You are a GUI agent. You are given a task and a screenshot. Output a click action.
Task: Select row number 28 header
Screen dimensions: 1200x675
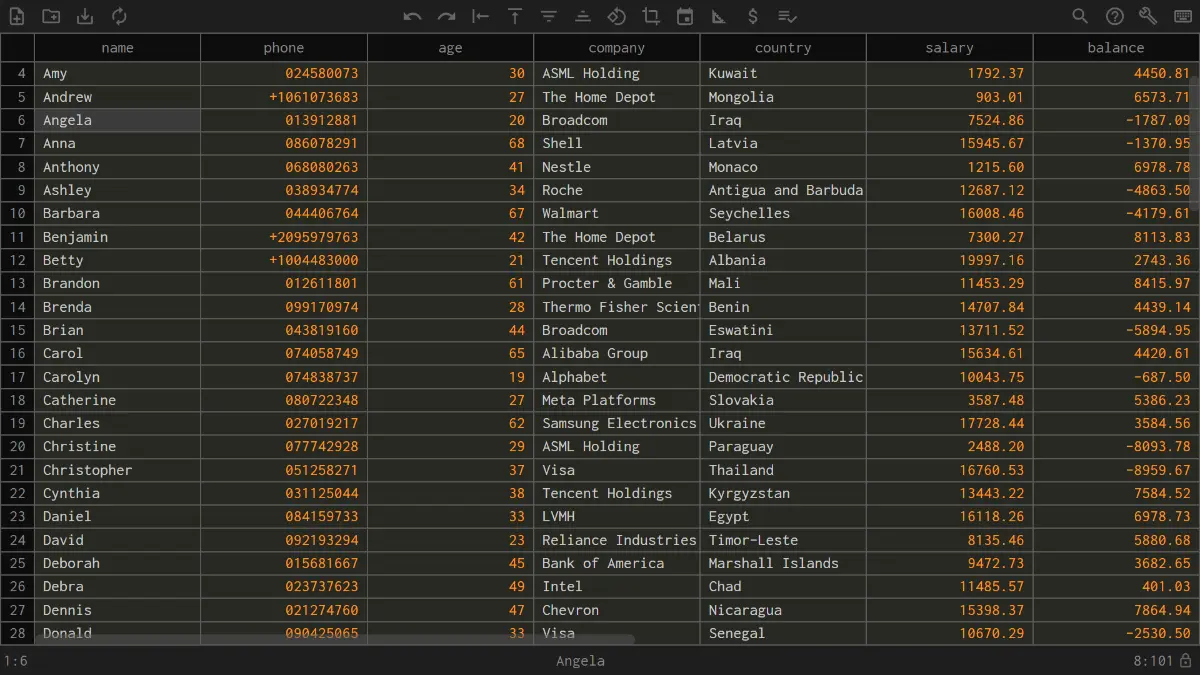(x=18, y=633)
